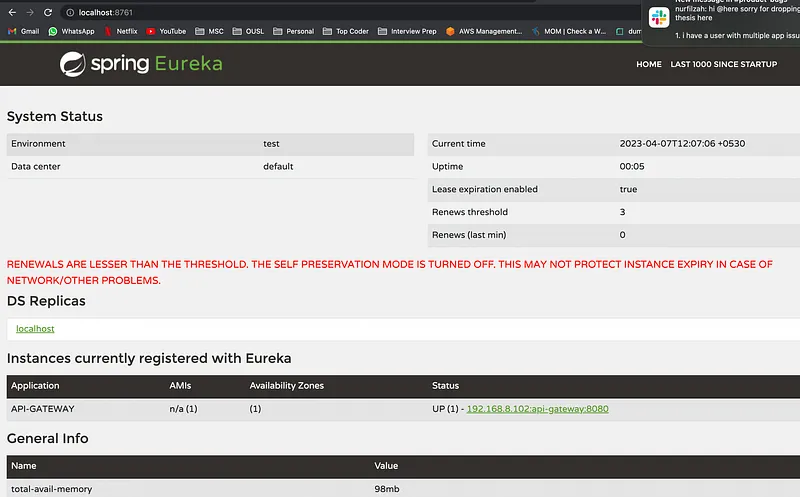Click the n/a (1) AMIs cell
The height and width of the screenshot is (497, 800).
[x=183, y=409]
